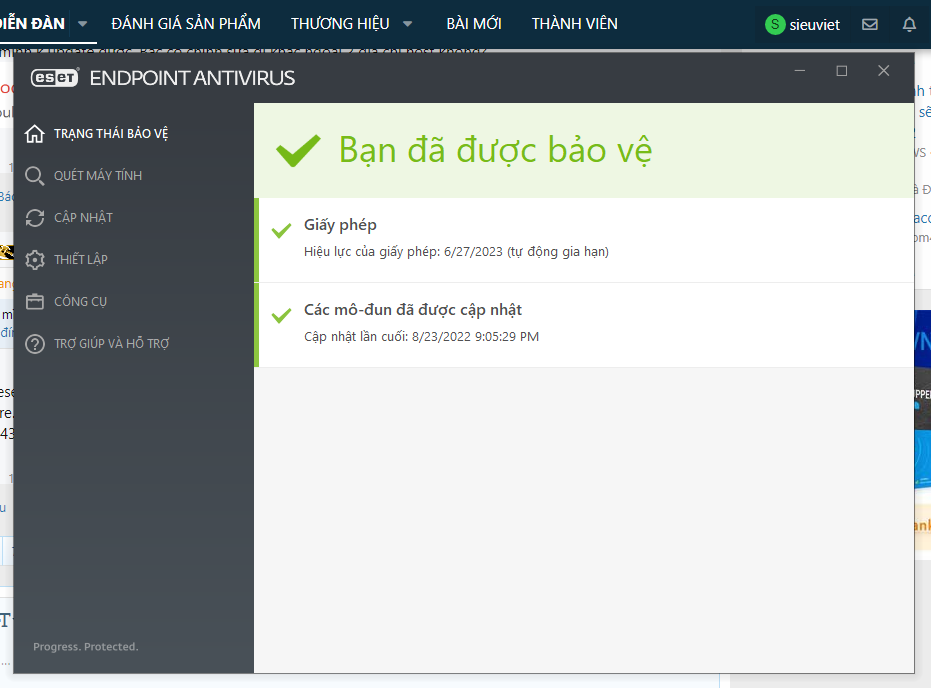This screenshot has height=688, width=931.
Task: Open Đánh giá sản phẩm forum link
Action: click(186, 24)
